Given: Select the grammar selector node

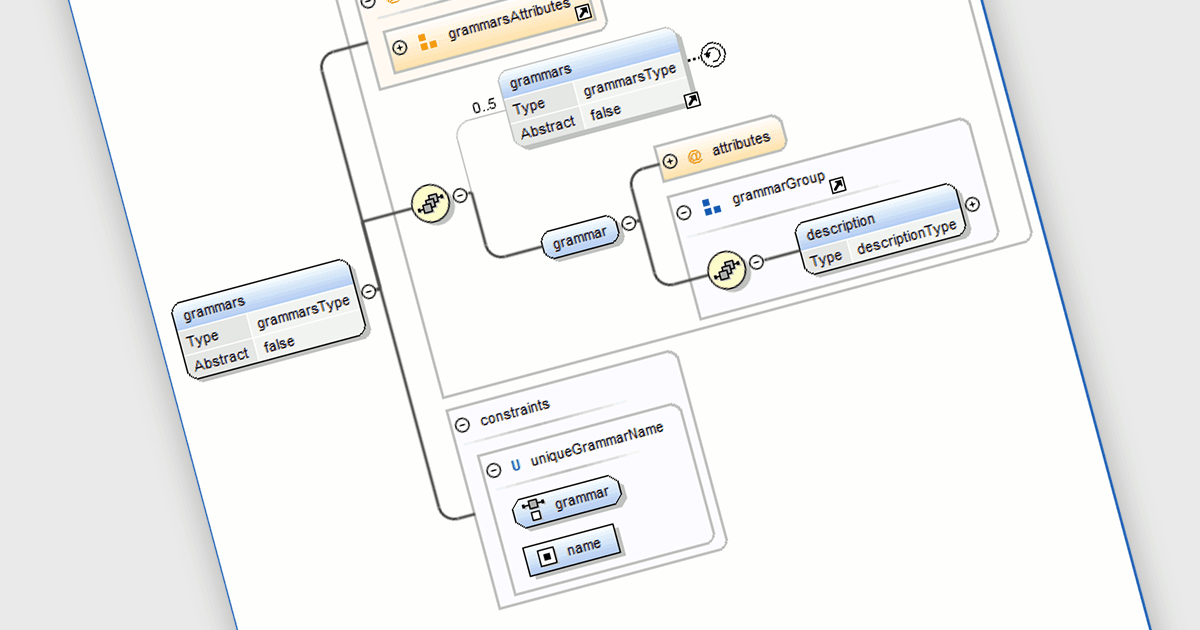Looking at the screenshot, I should pos(567,501).
